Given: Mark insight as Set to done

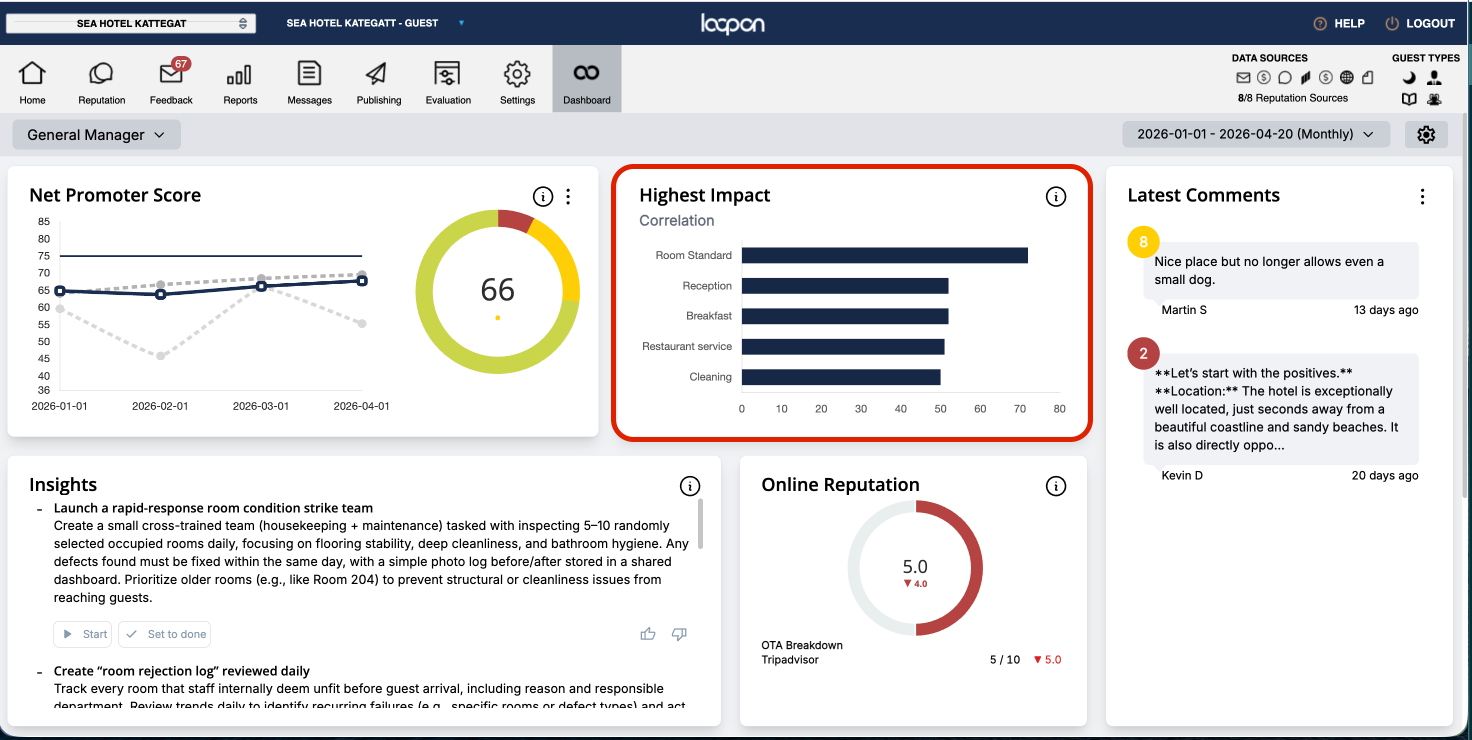Looking at the screenshot, I should pos(165,634).
